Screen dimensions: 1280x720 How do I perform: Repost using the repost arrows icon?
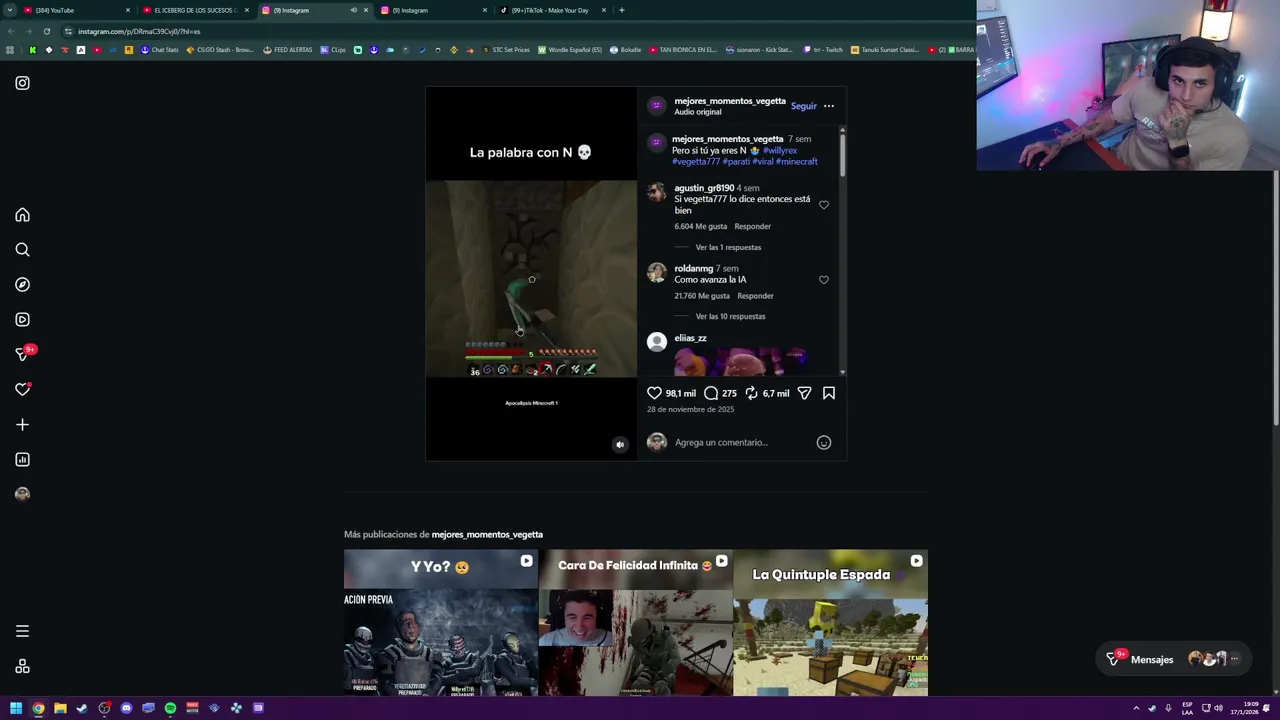coord(751,393)
